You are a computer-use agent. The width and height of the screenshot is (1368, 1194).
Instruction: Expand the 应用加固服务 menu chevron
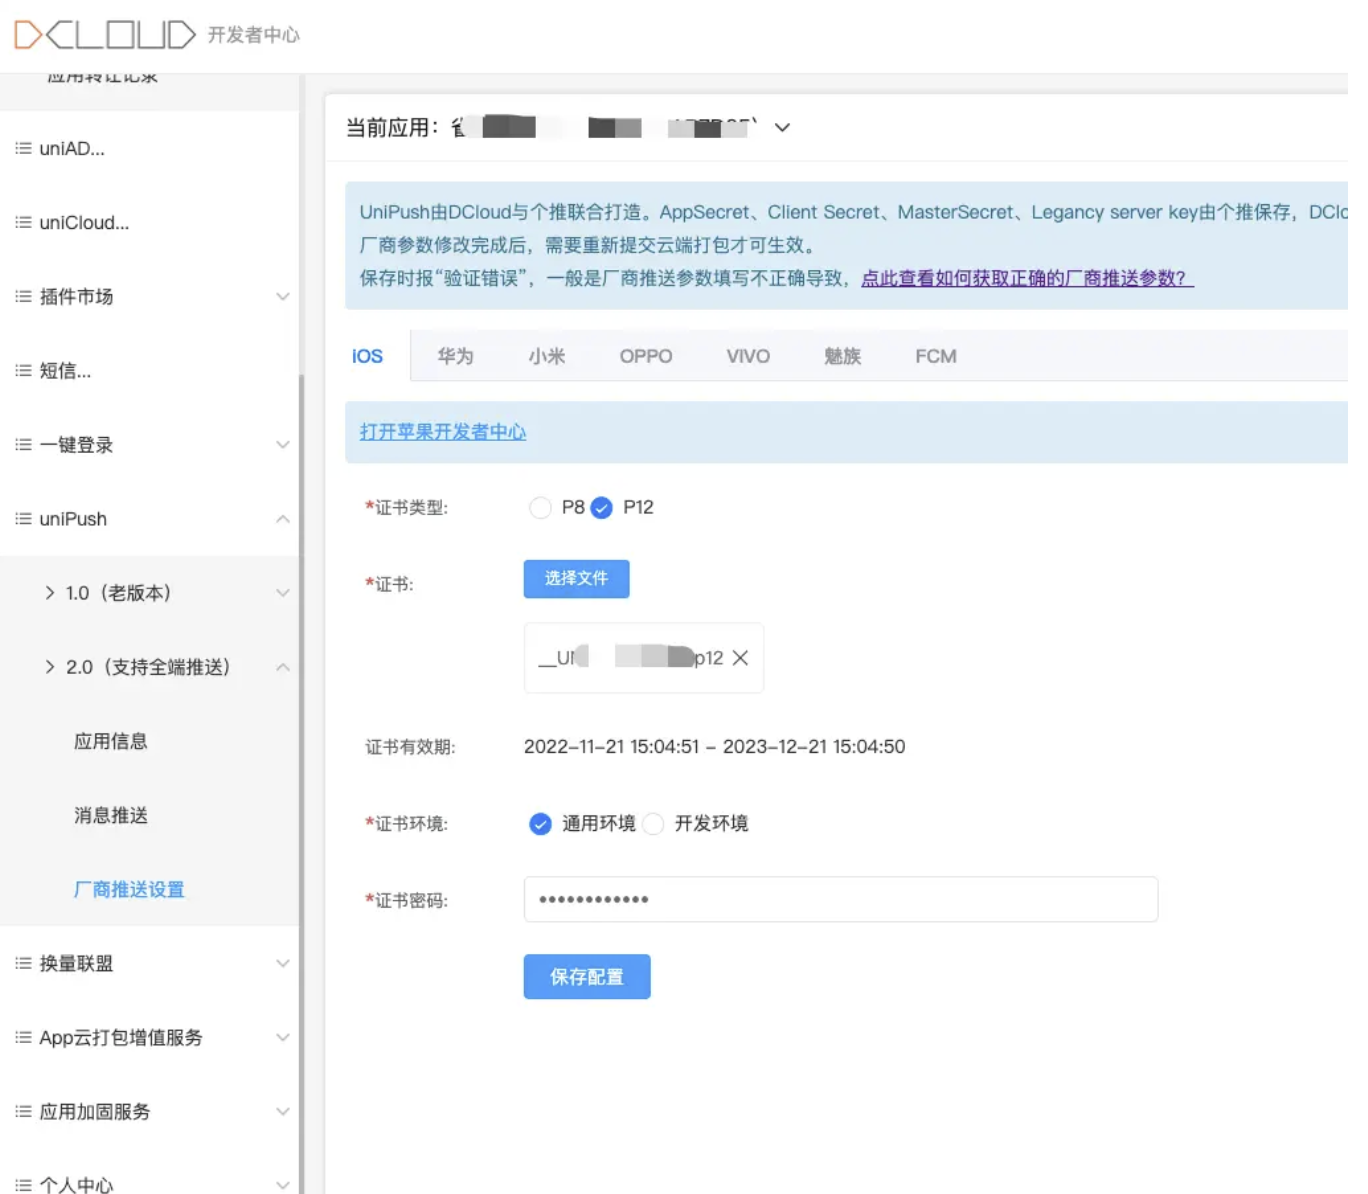283,1112
